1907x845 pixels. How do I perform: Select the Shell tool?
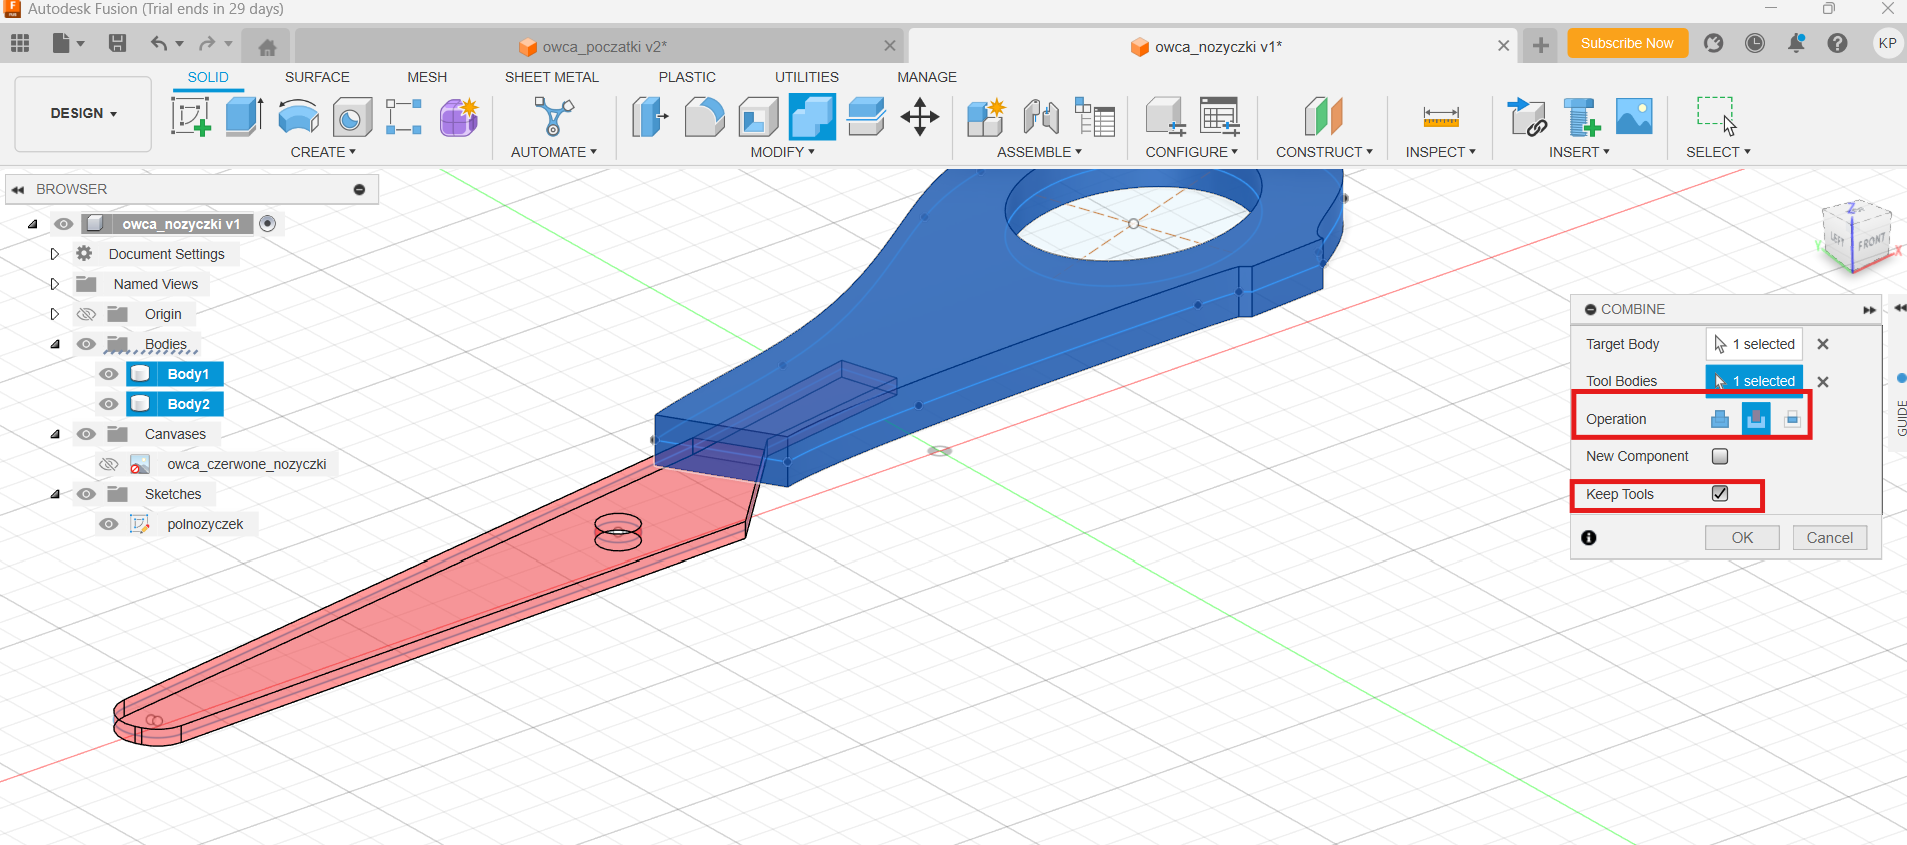758,117
